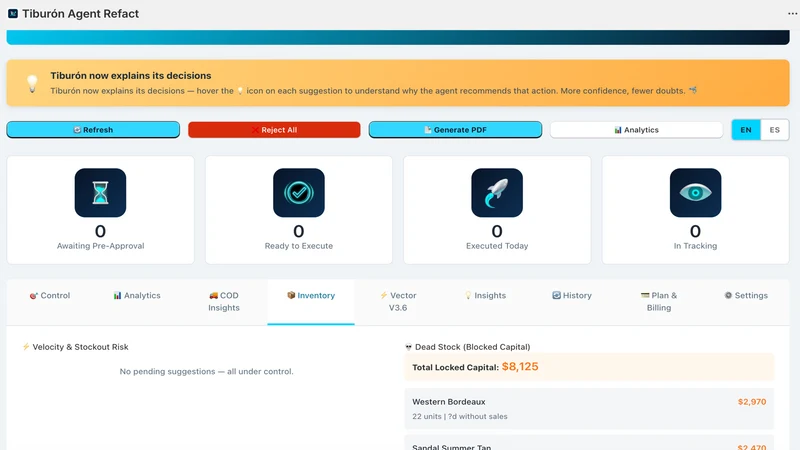Open the Control tab
800x450 pixels.
50,302
